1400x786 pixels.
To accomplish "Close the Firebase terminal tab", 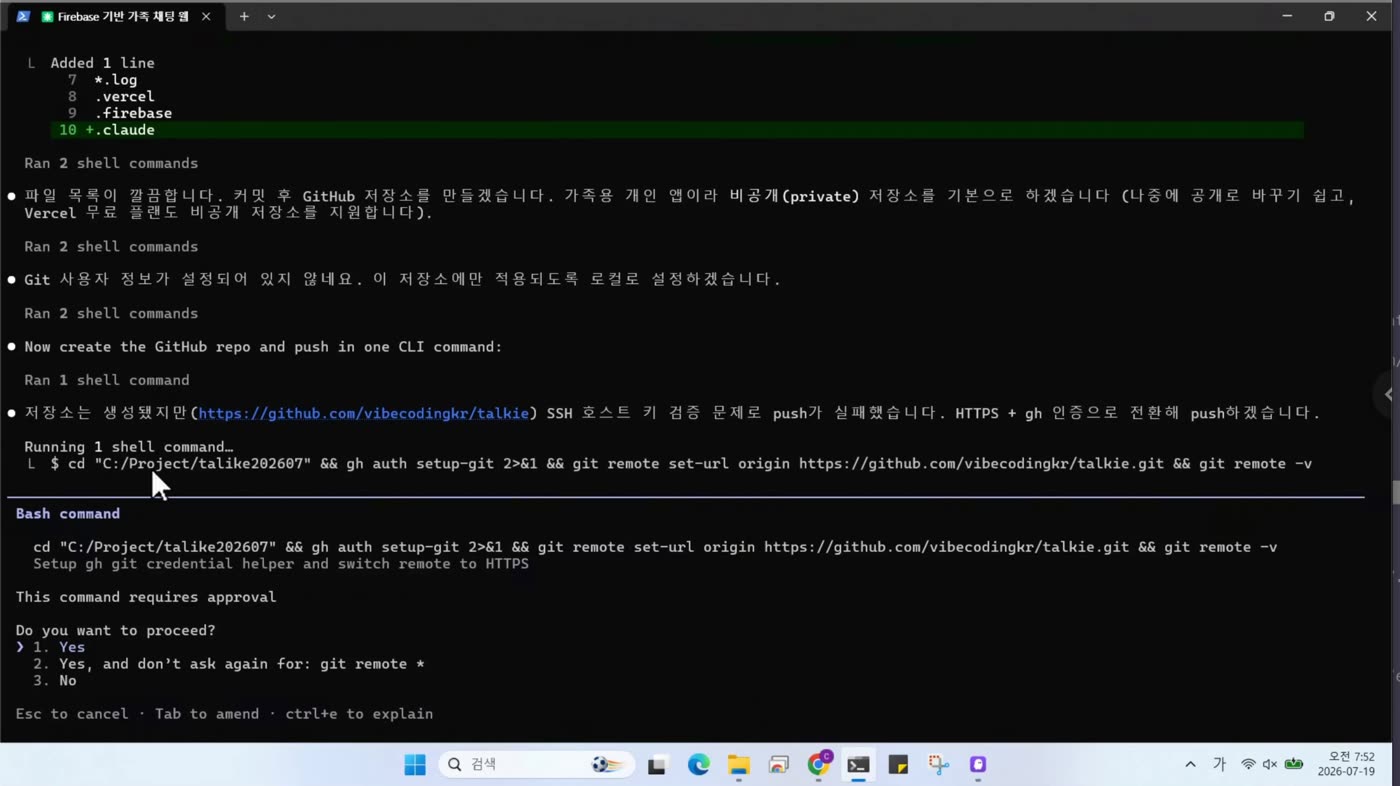I will pyautogui.click(x=206, y=17).
